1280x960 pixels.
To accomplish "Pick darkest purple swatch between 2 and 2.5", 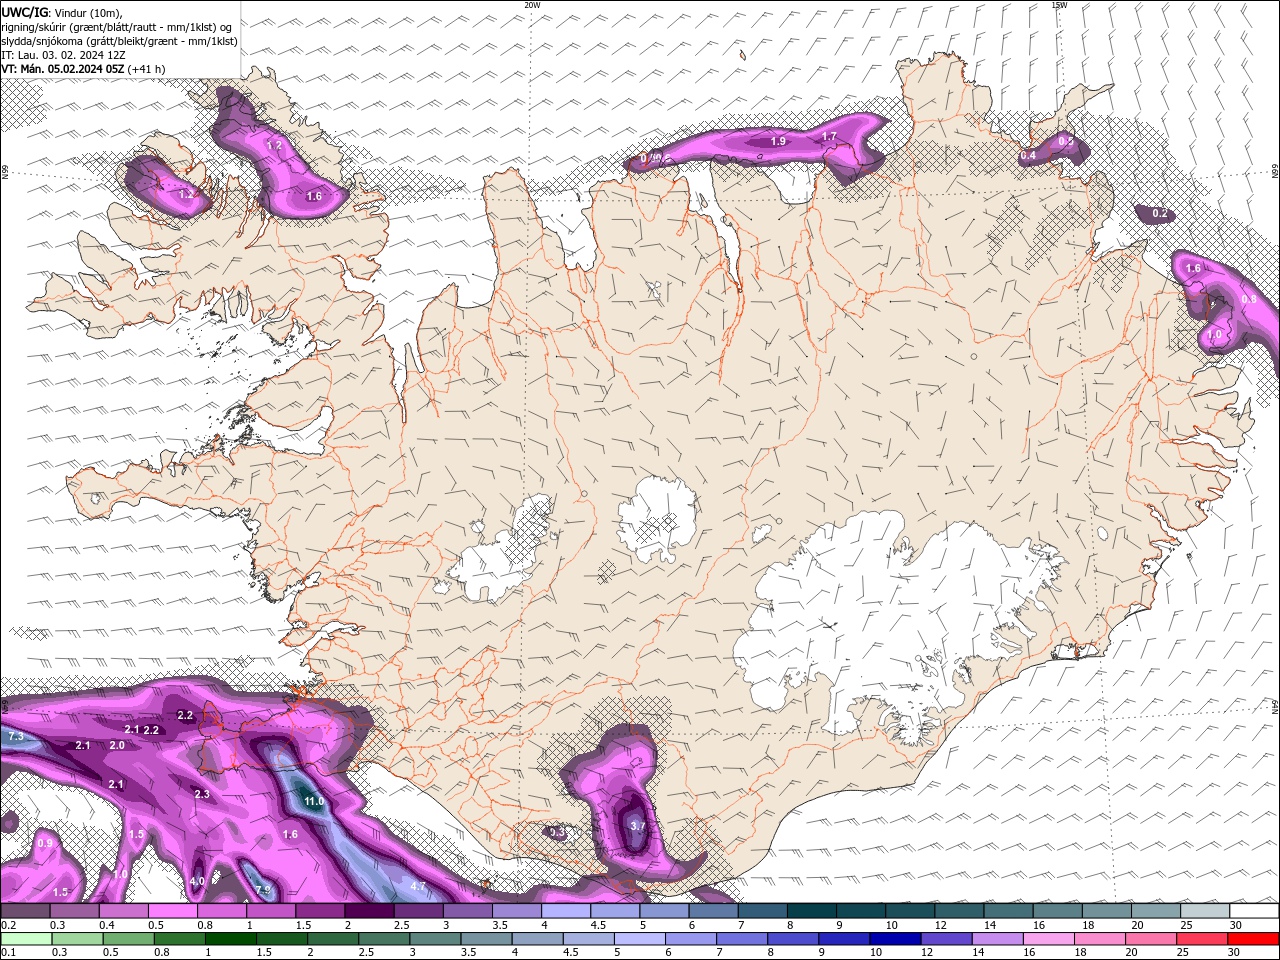I will pyautogui.click(x=369, y=911).
